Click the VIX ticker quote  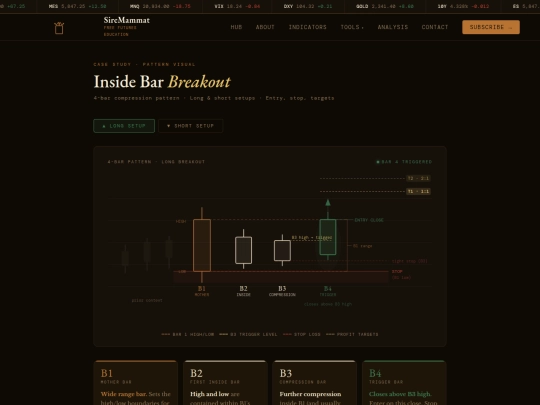[237, 6]
